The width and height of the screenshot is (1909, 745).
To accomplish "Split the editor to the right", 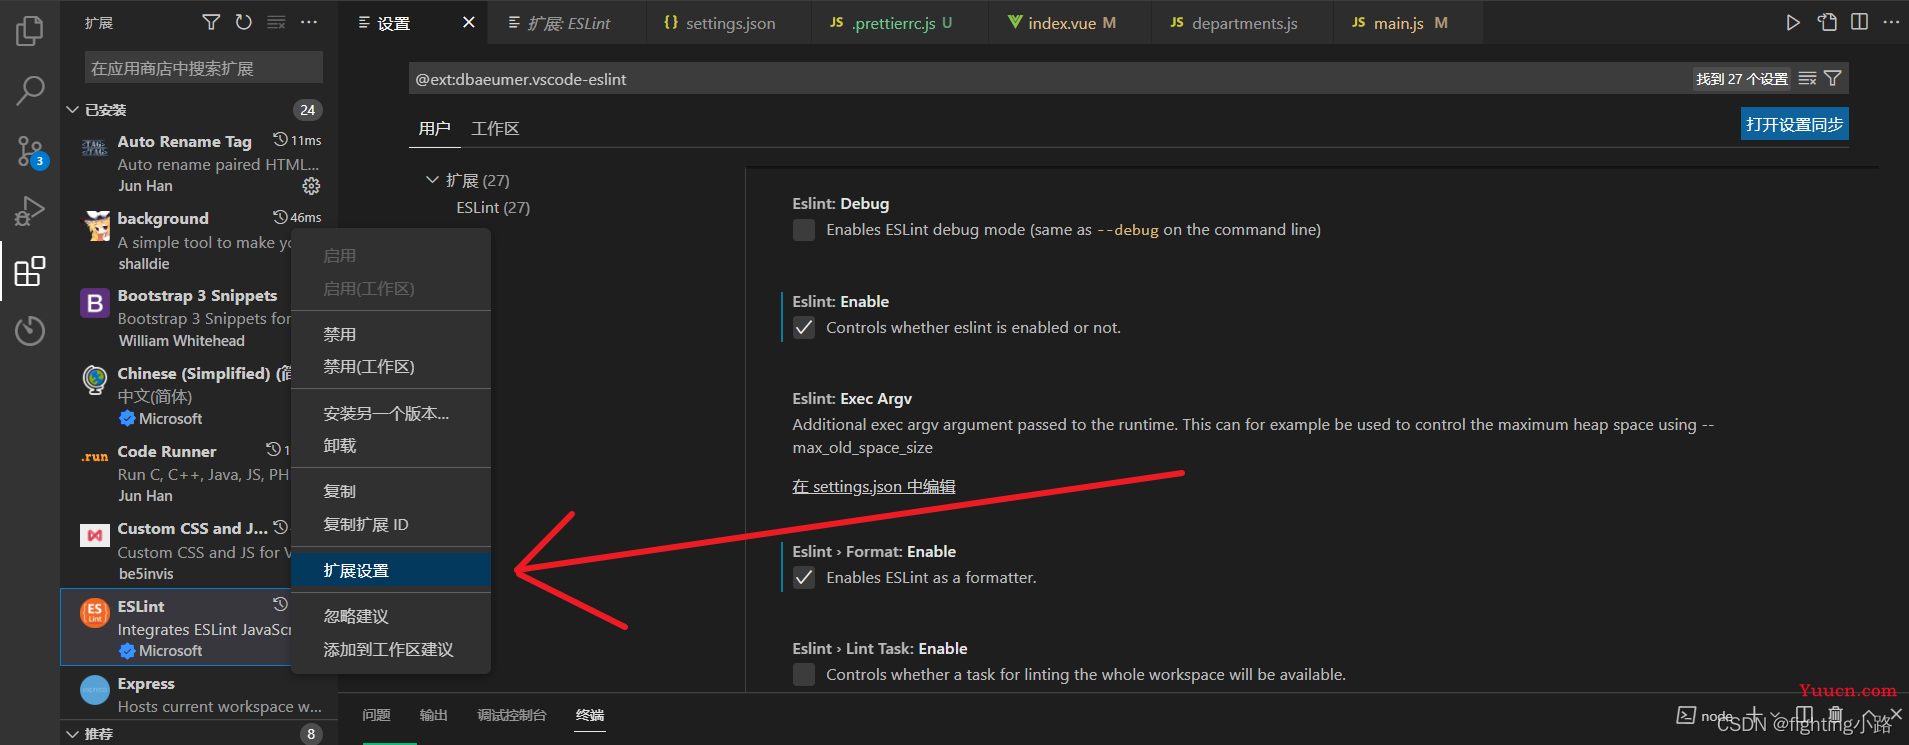I will click(x=1859, y=22).
